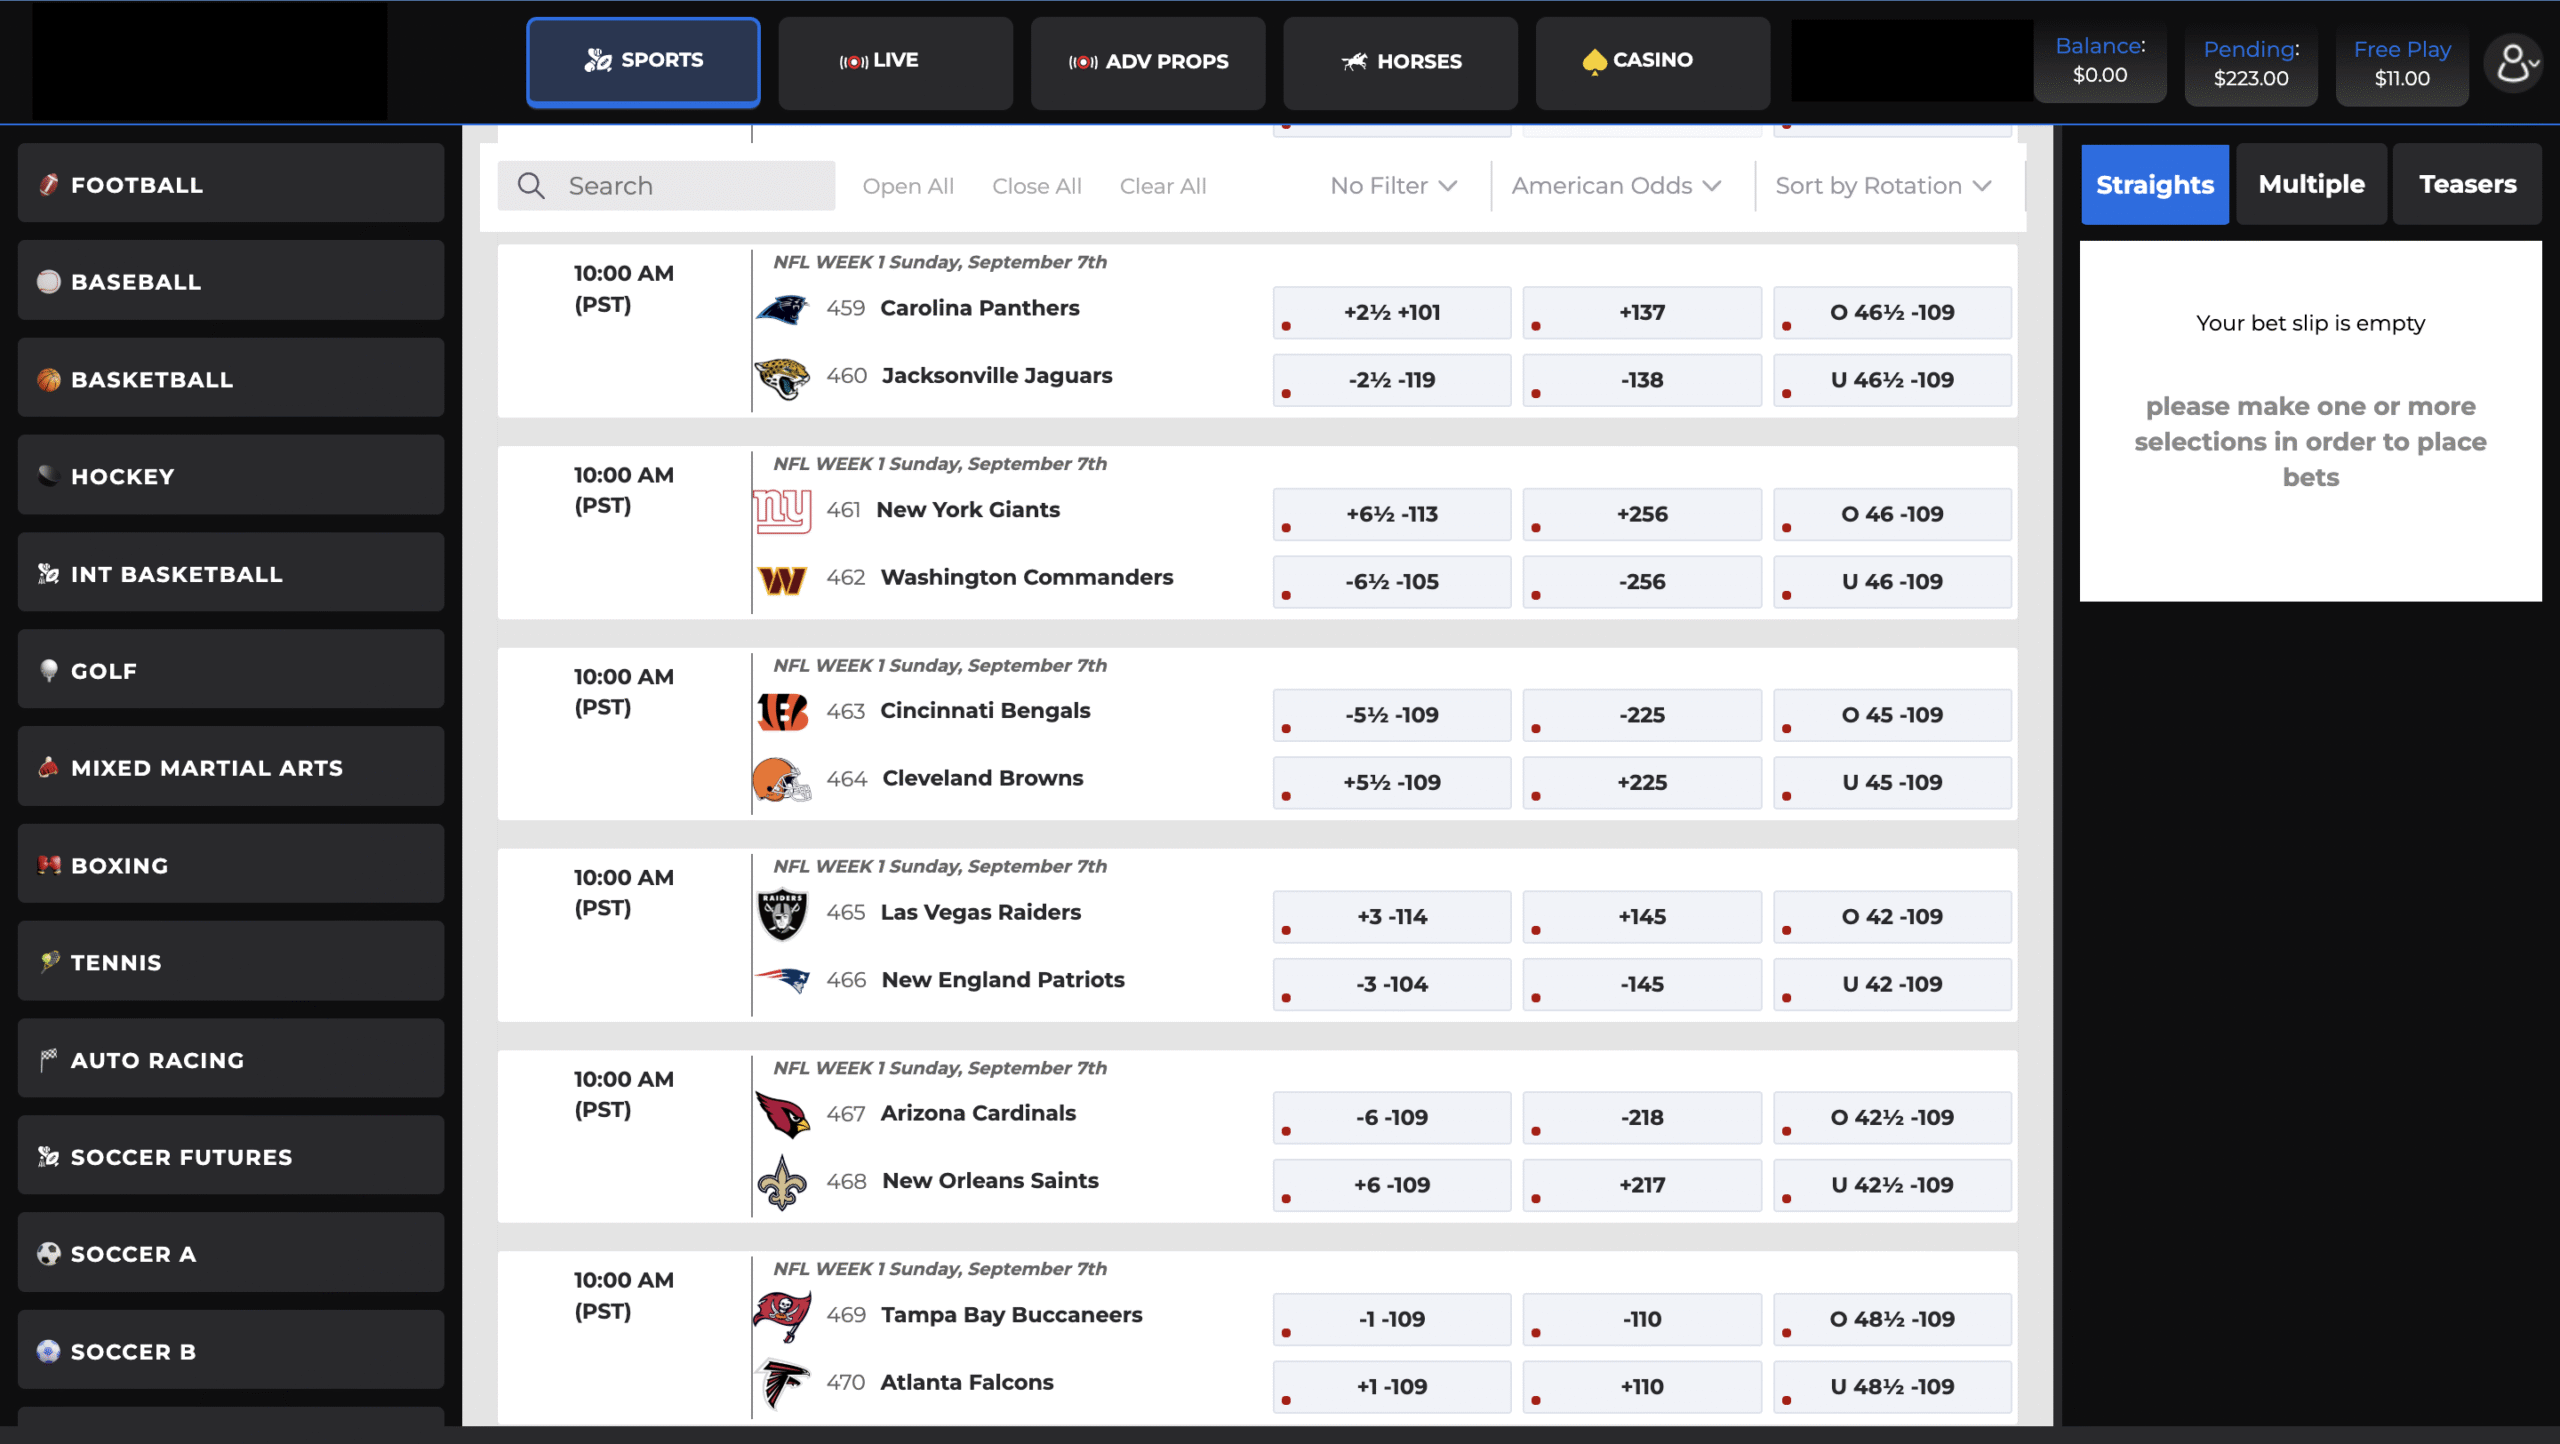Click into the Search input field

click(690, 186)
